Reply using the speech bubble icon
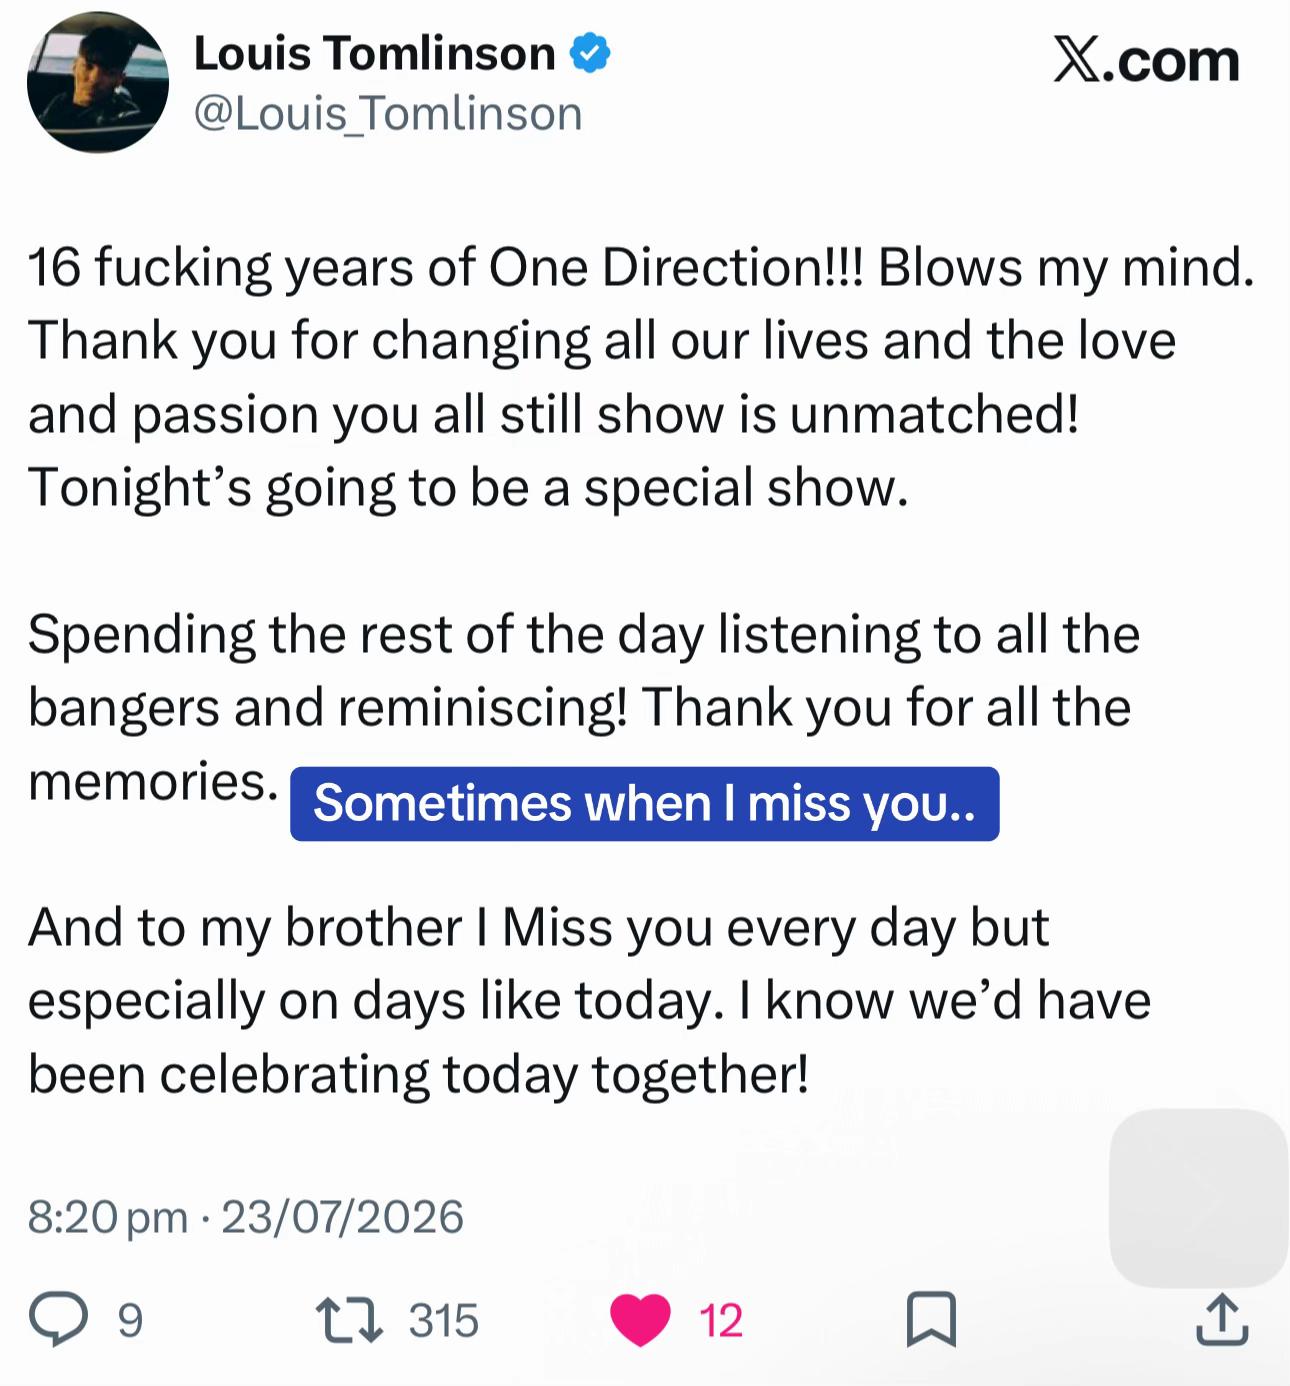The width and height of the screenshot is (1290, 1386). [58, 1320]
